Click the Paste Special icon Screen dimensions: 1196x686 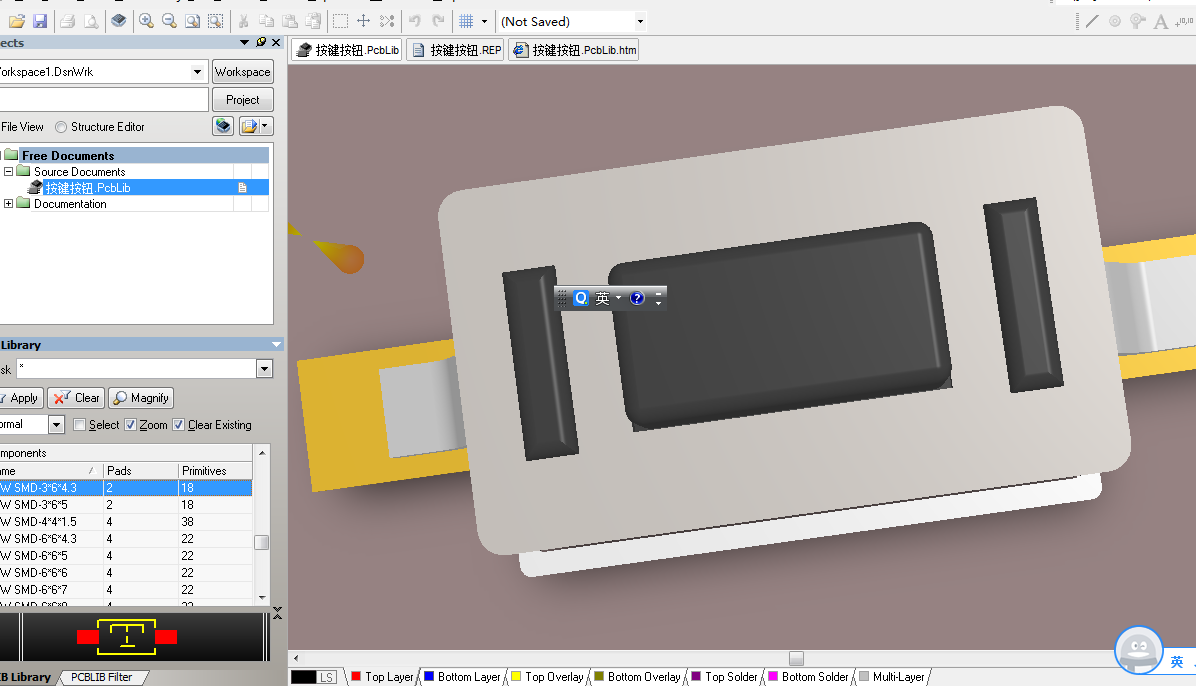[313, 21]
